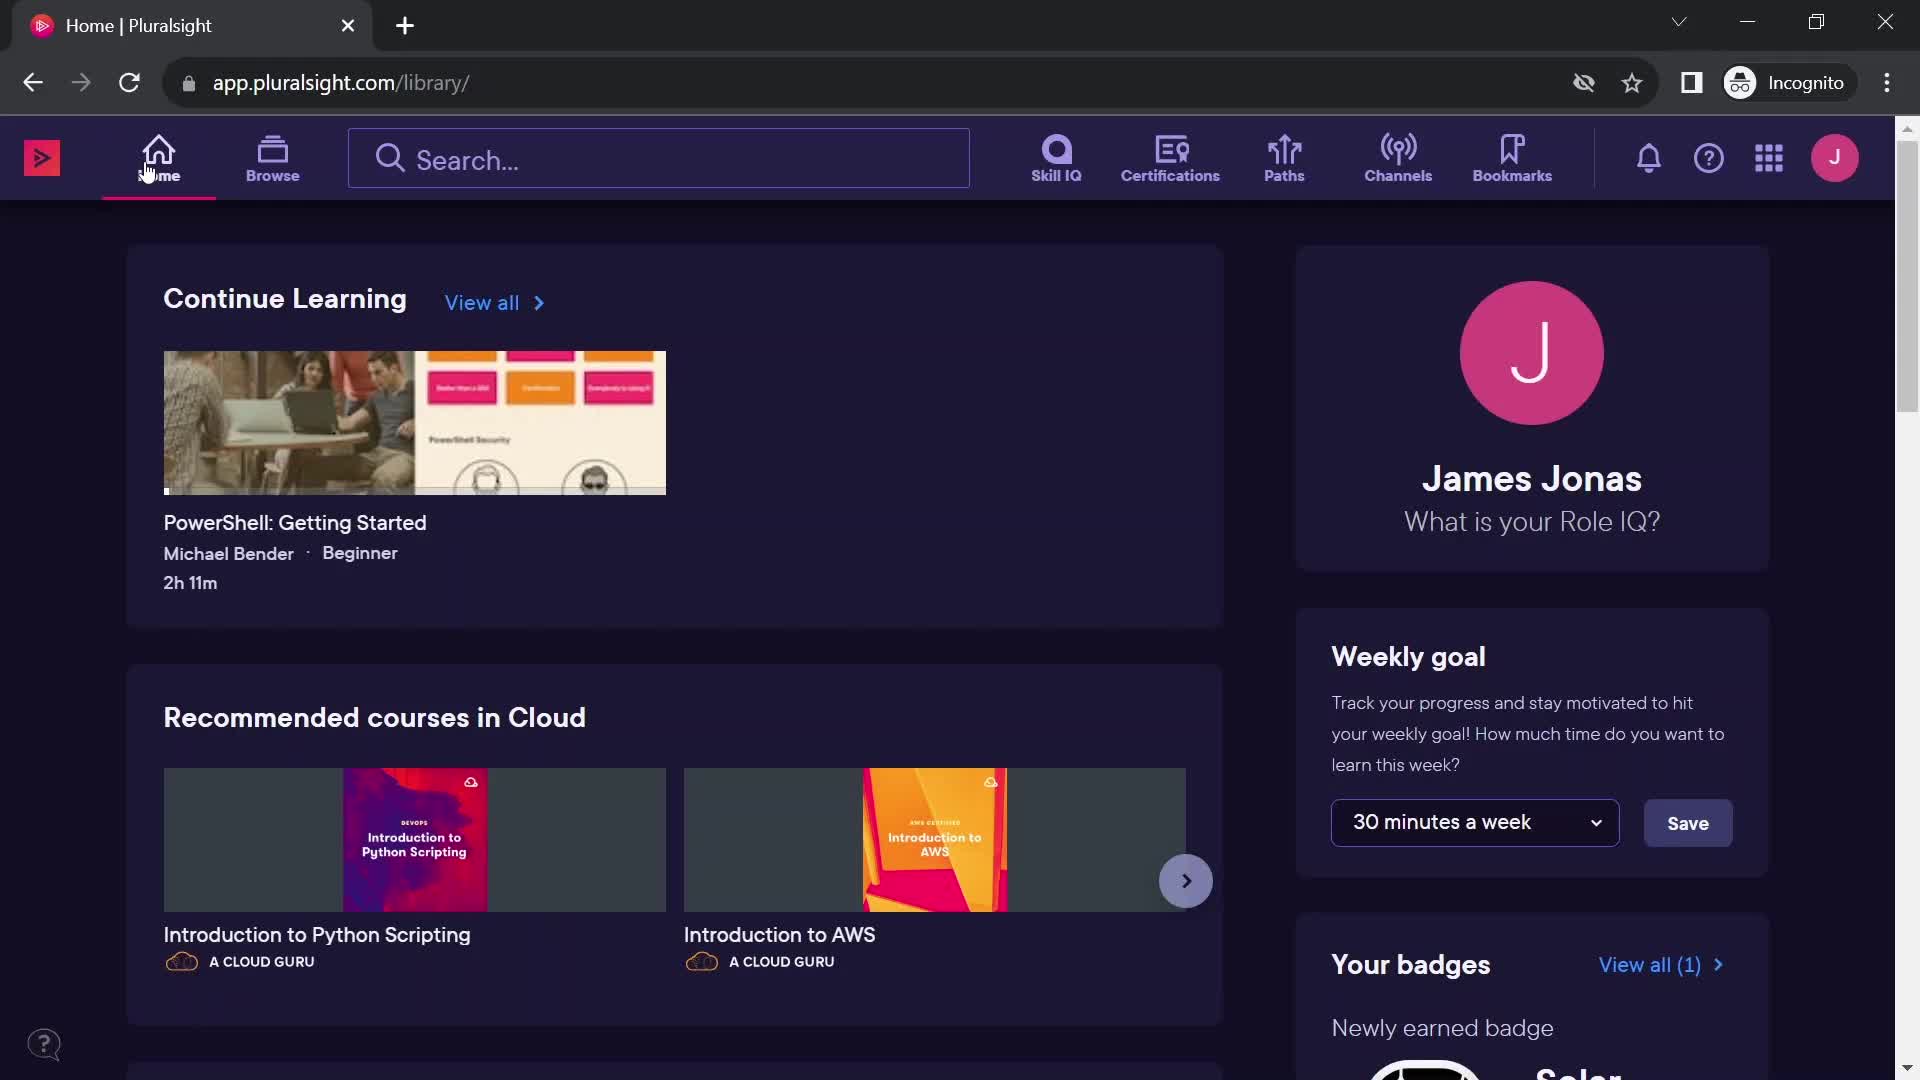Save the weekly learning goal
Viewport: 1920px width, 1080px height.
tap(1687, 823)
